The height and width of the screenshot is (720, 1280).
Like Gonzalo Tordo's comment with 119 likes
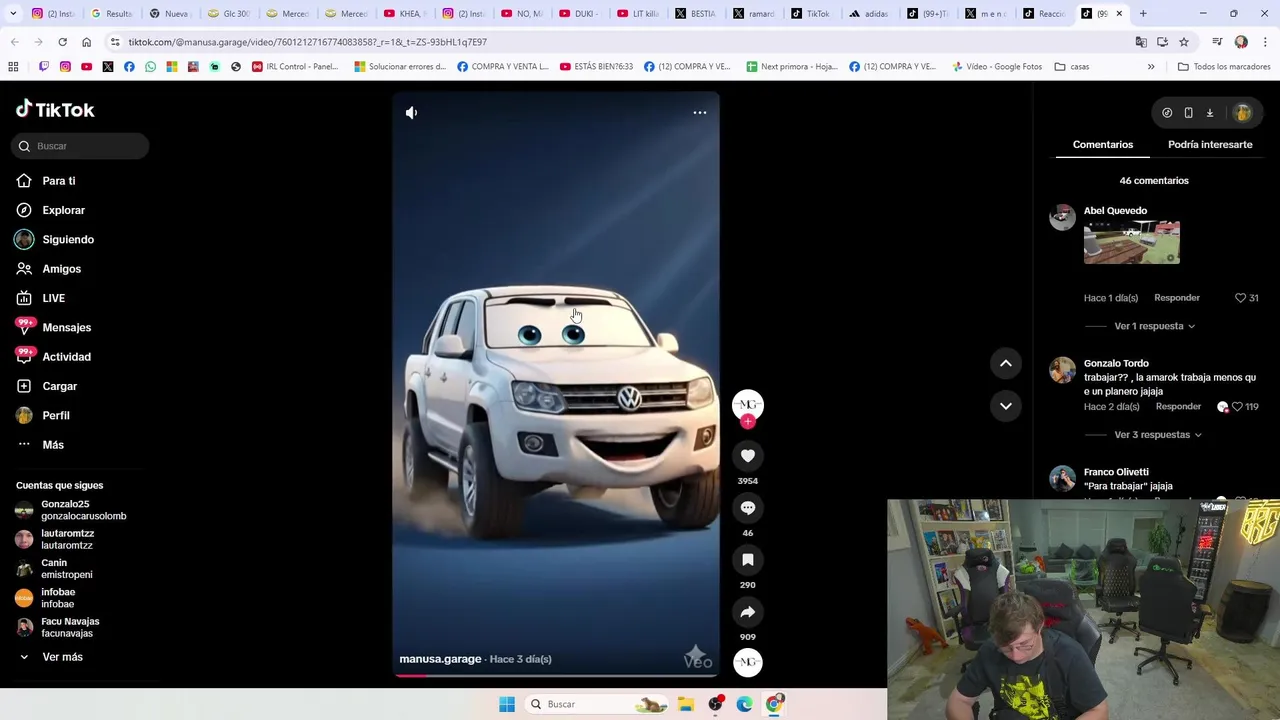coord(1237,407)
